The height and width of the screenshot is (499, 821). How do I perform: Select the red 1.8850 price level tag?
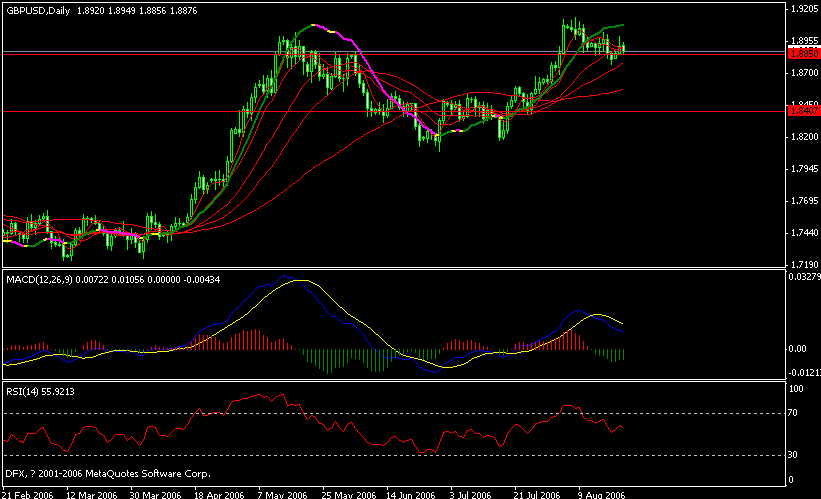click(x=804, y=54)
